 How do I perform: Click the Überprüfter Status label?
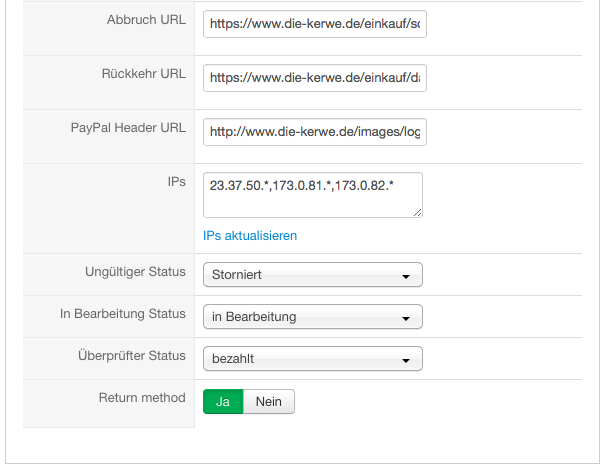pyautogui.click(x=131, y=355)
